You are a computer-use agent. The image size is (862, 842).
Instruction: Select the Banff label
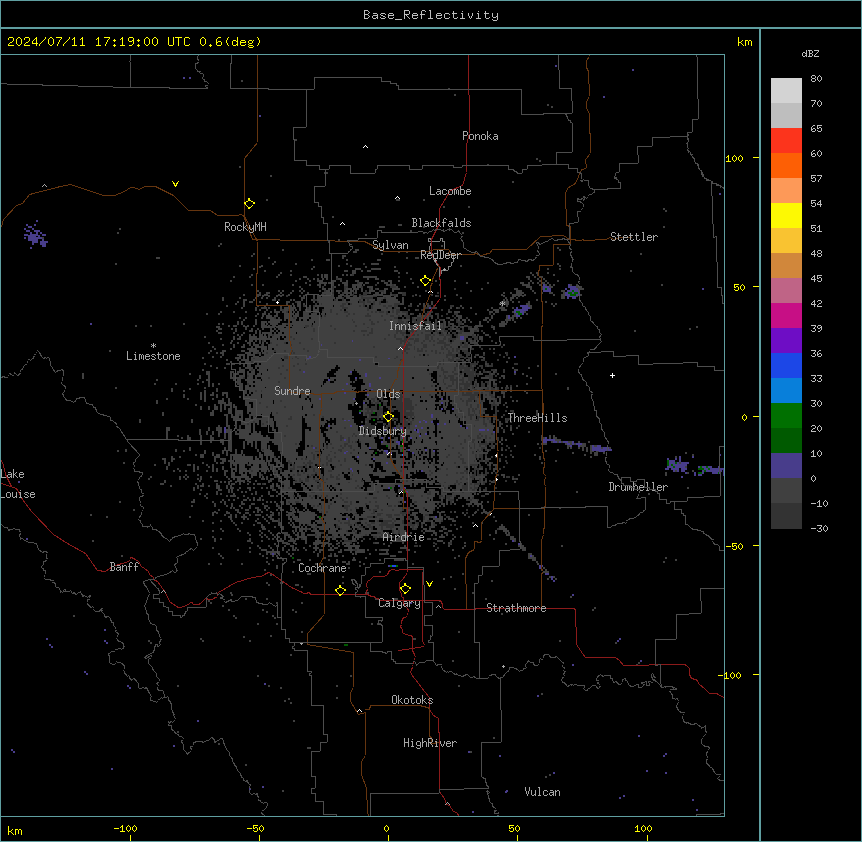(124, 567)
